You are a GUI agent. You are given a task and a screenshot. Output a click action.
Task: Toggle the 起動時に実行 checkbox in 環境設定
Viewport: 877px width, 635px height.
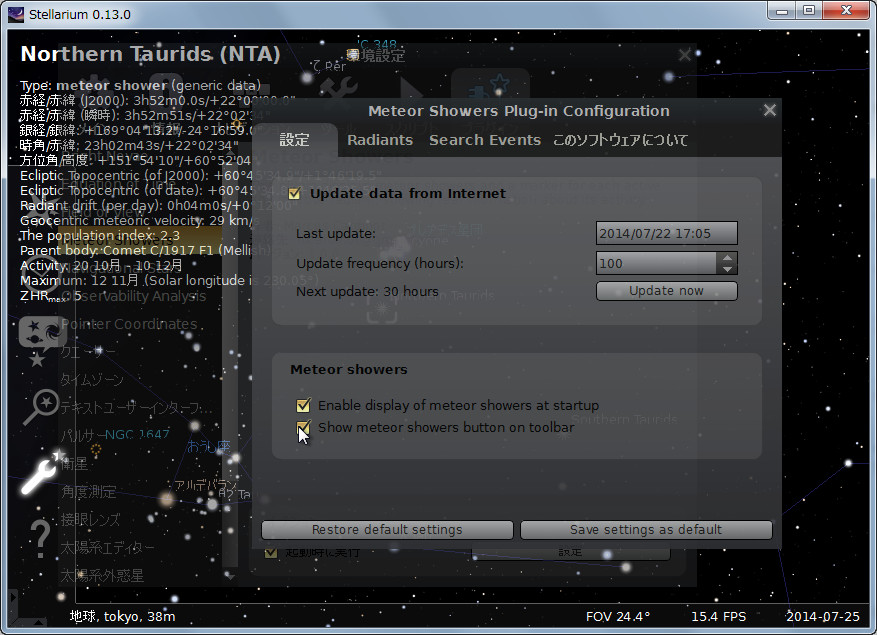[x=271, y=552]
